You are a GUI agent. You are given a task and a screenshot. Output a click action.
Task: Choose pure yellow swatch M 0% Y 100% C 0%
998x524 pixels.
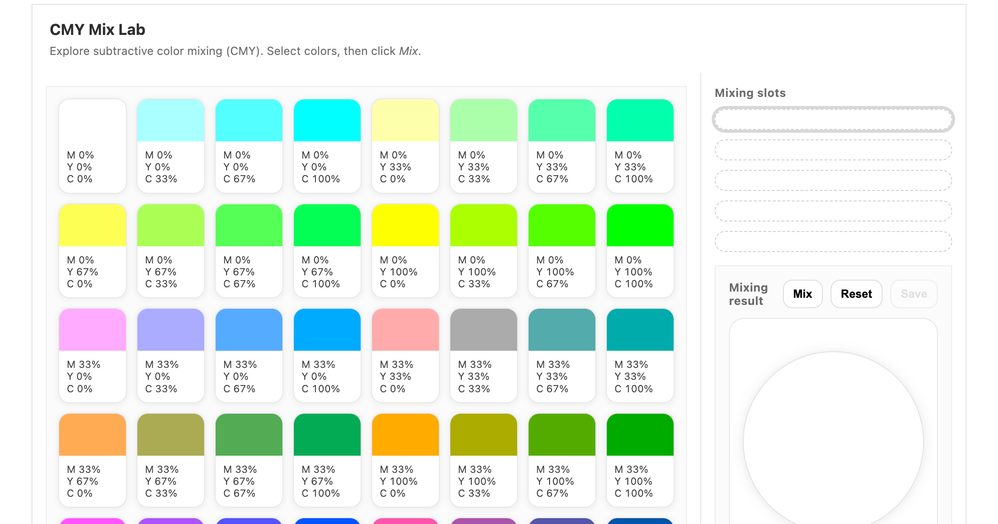(x=405, y=250)
